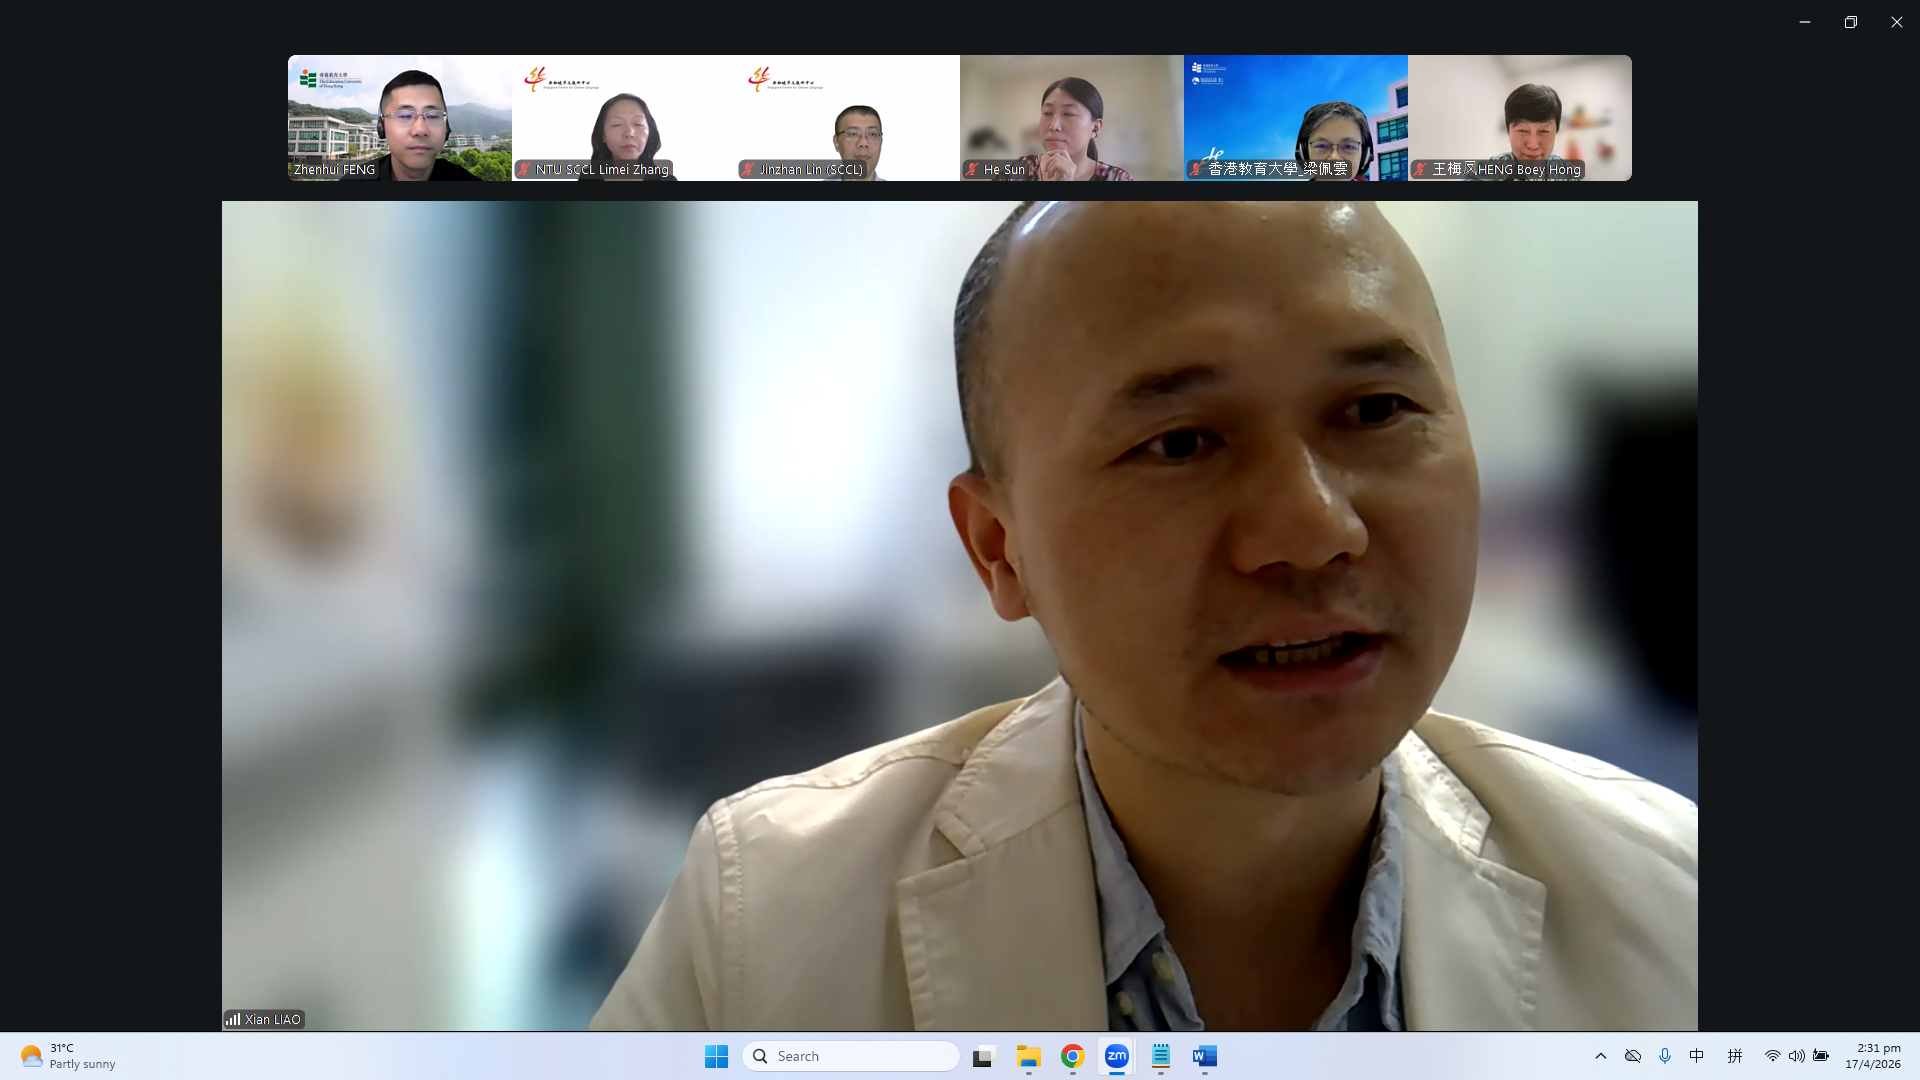
Task: Select Zhenhui FENG's video thumbnail
Action: coord(400,118)
